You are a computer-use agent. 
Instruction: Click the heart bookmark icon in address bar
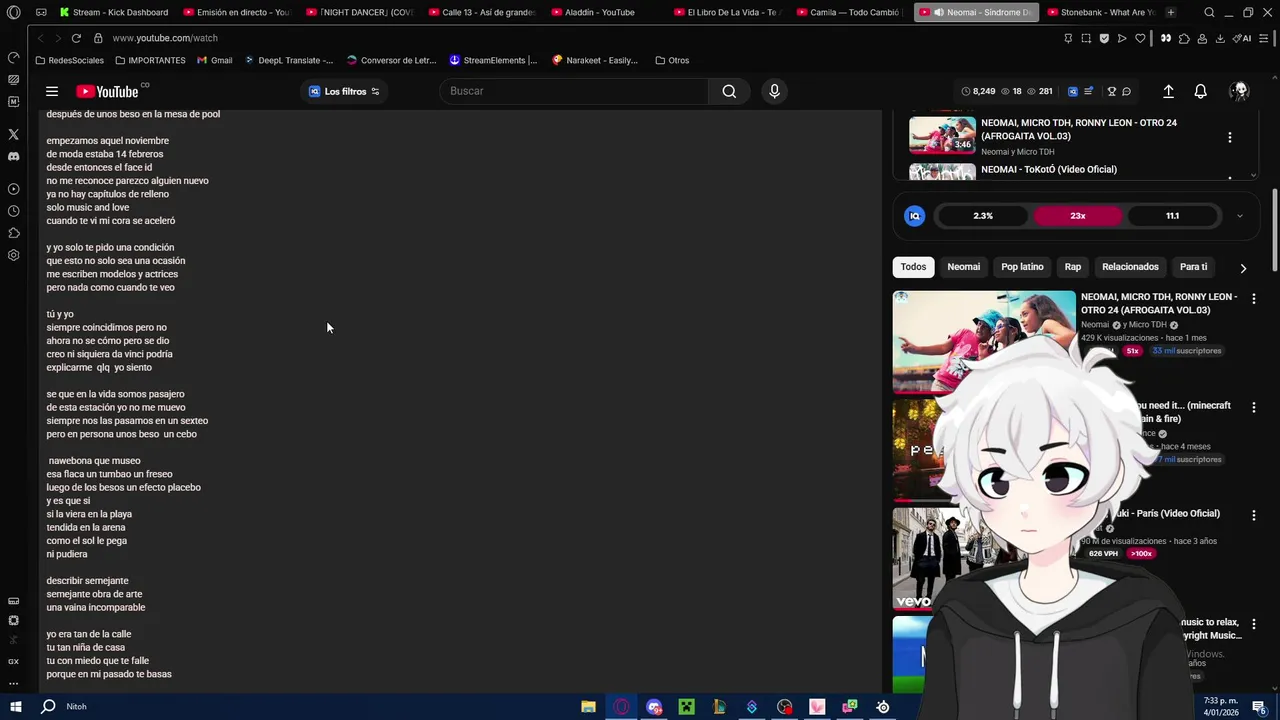tap(1140, 38)
